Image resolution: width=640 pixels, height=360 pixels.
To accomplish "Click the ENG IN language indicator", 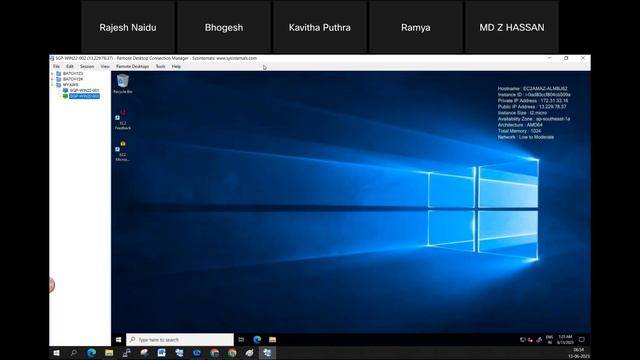I will (x=549, y=340).
